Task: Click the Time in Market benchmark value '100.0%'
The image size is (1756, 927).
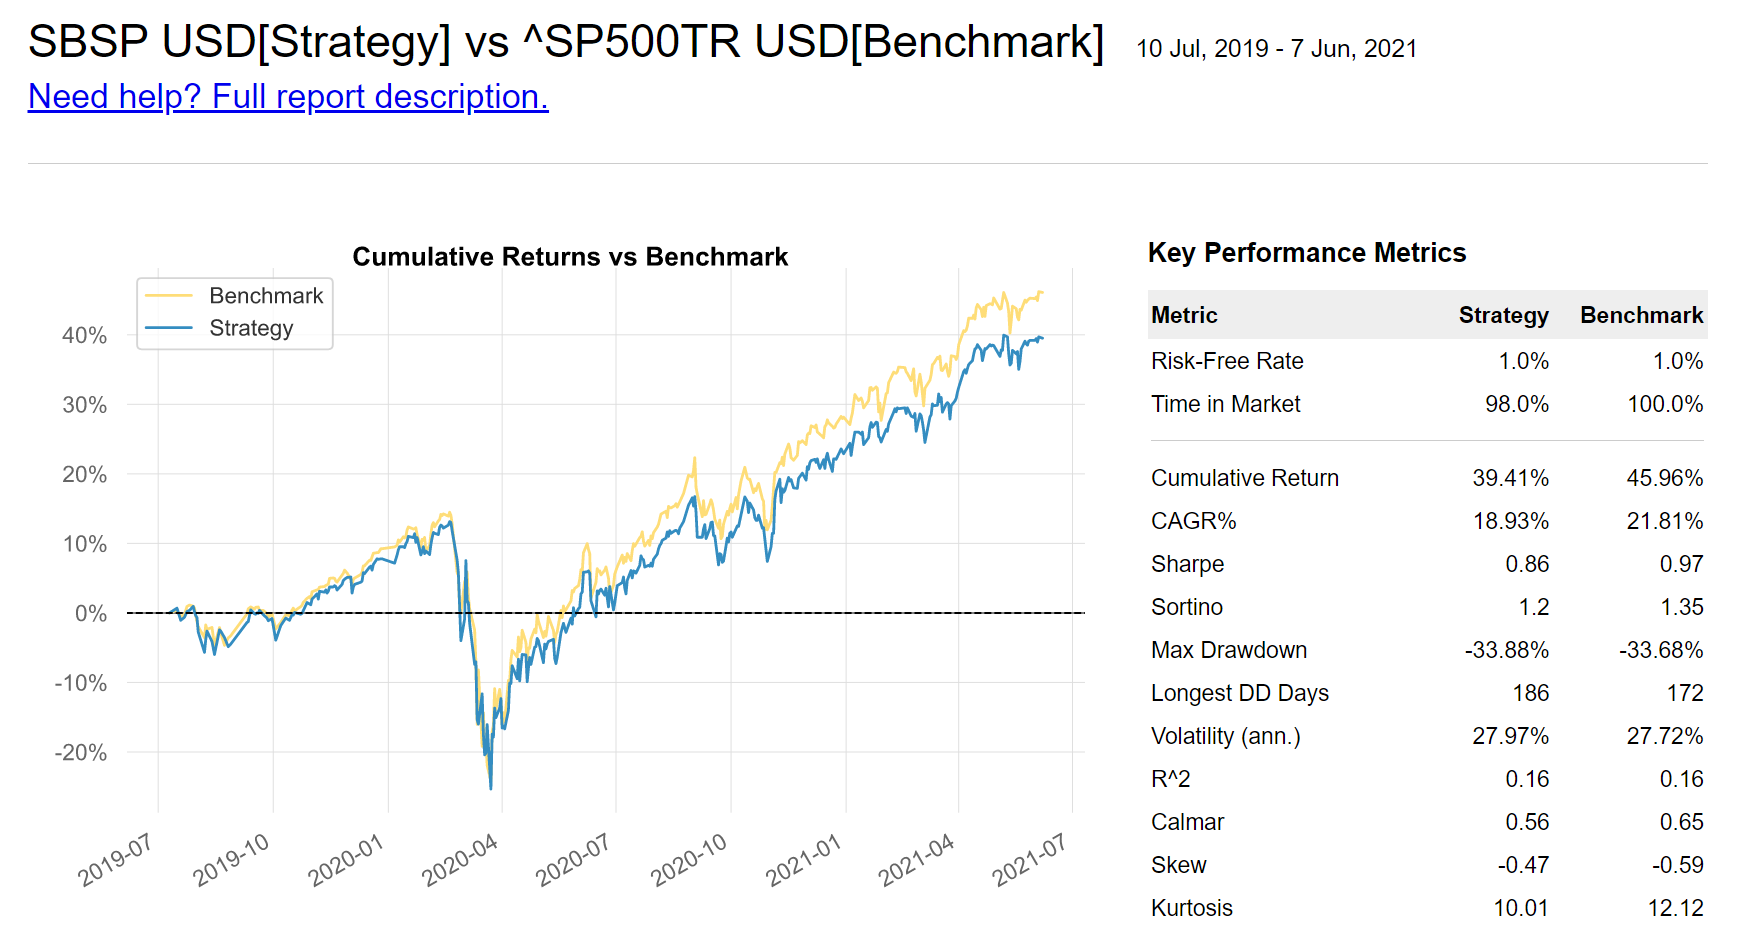Action: [x=1665, y=404]
